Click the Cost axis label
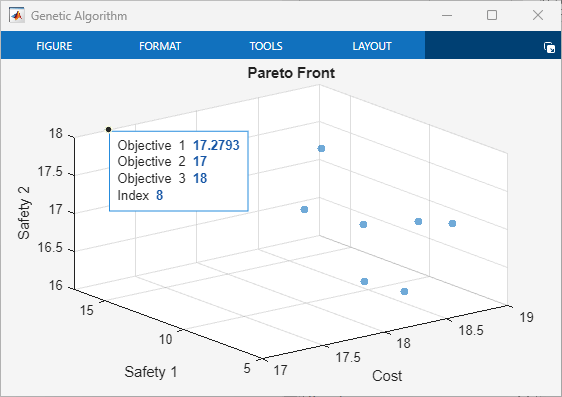 tap(387, 376)
